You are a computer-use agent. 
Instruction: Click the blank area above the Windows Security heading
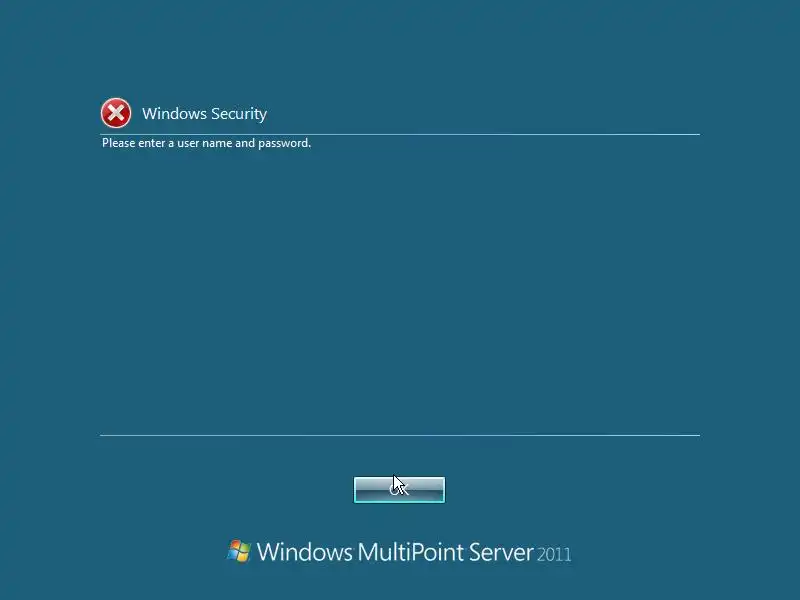(x=400, y=48)
